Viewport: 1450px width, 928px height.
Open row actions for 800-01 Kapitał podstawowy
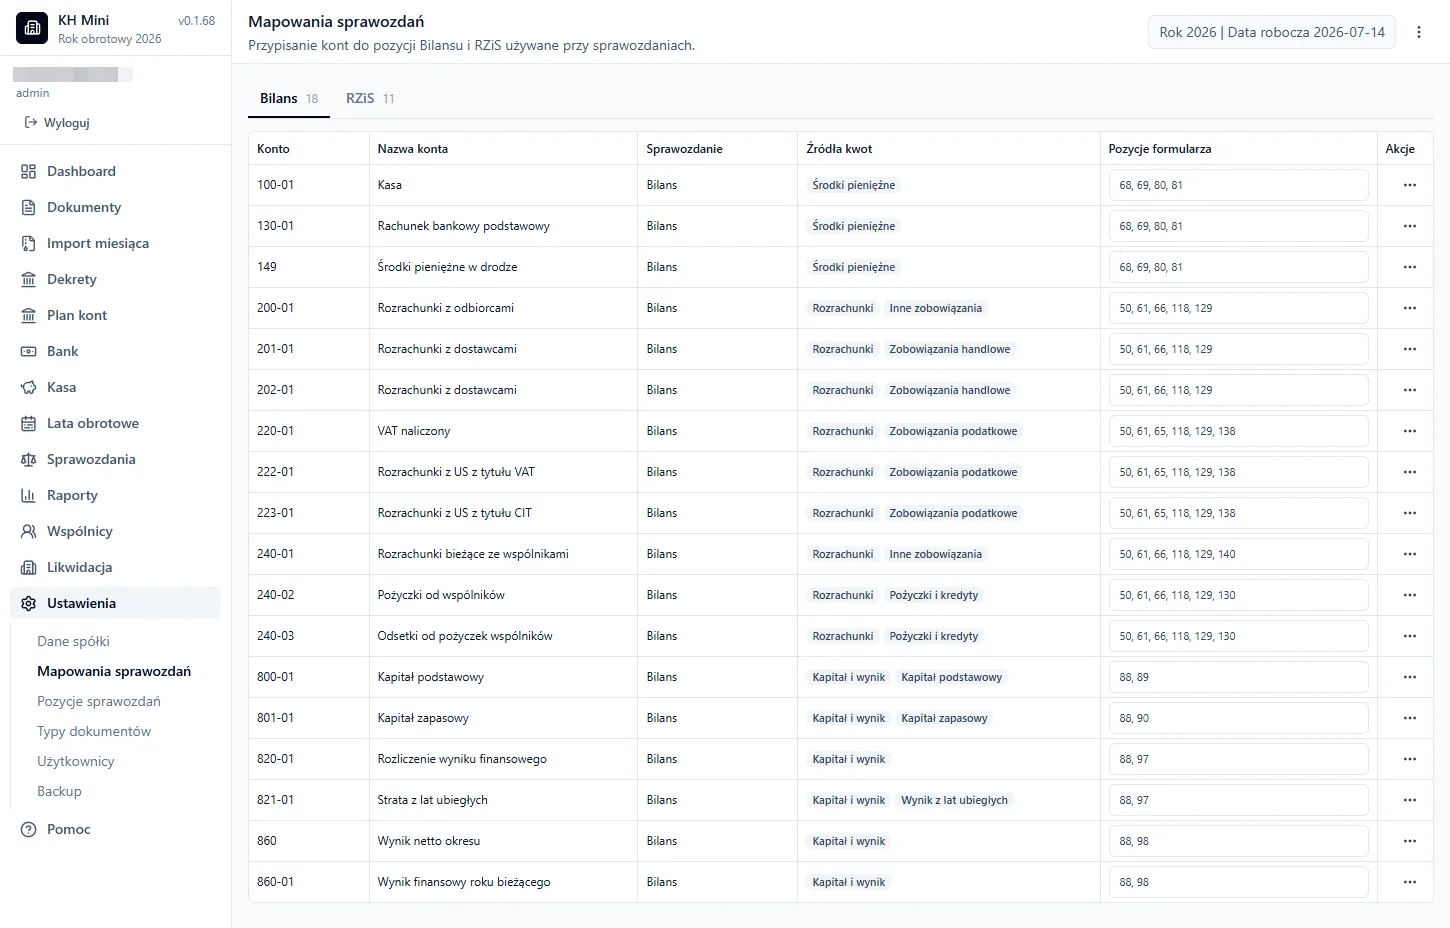pos(1409,677)
